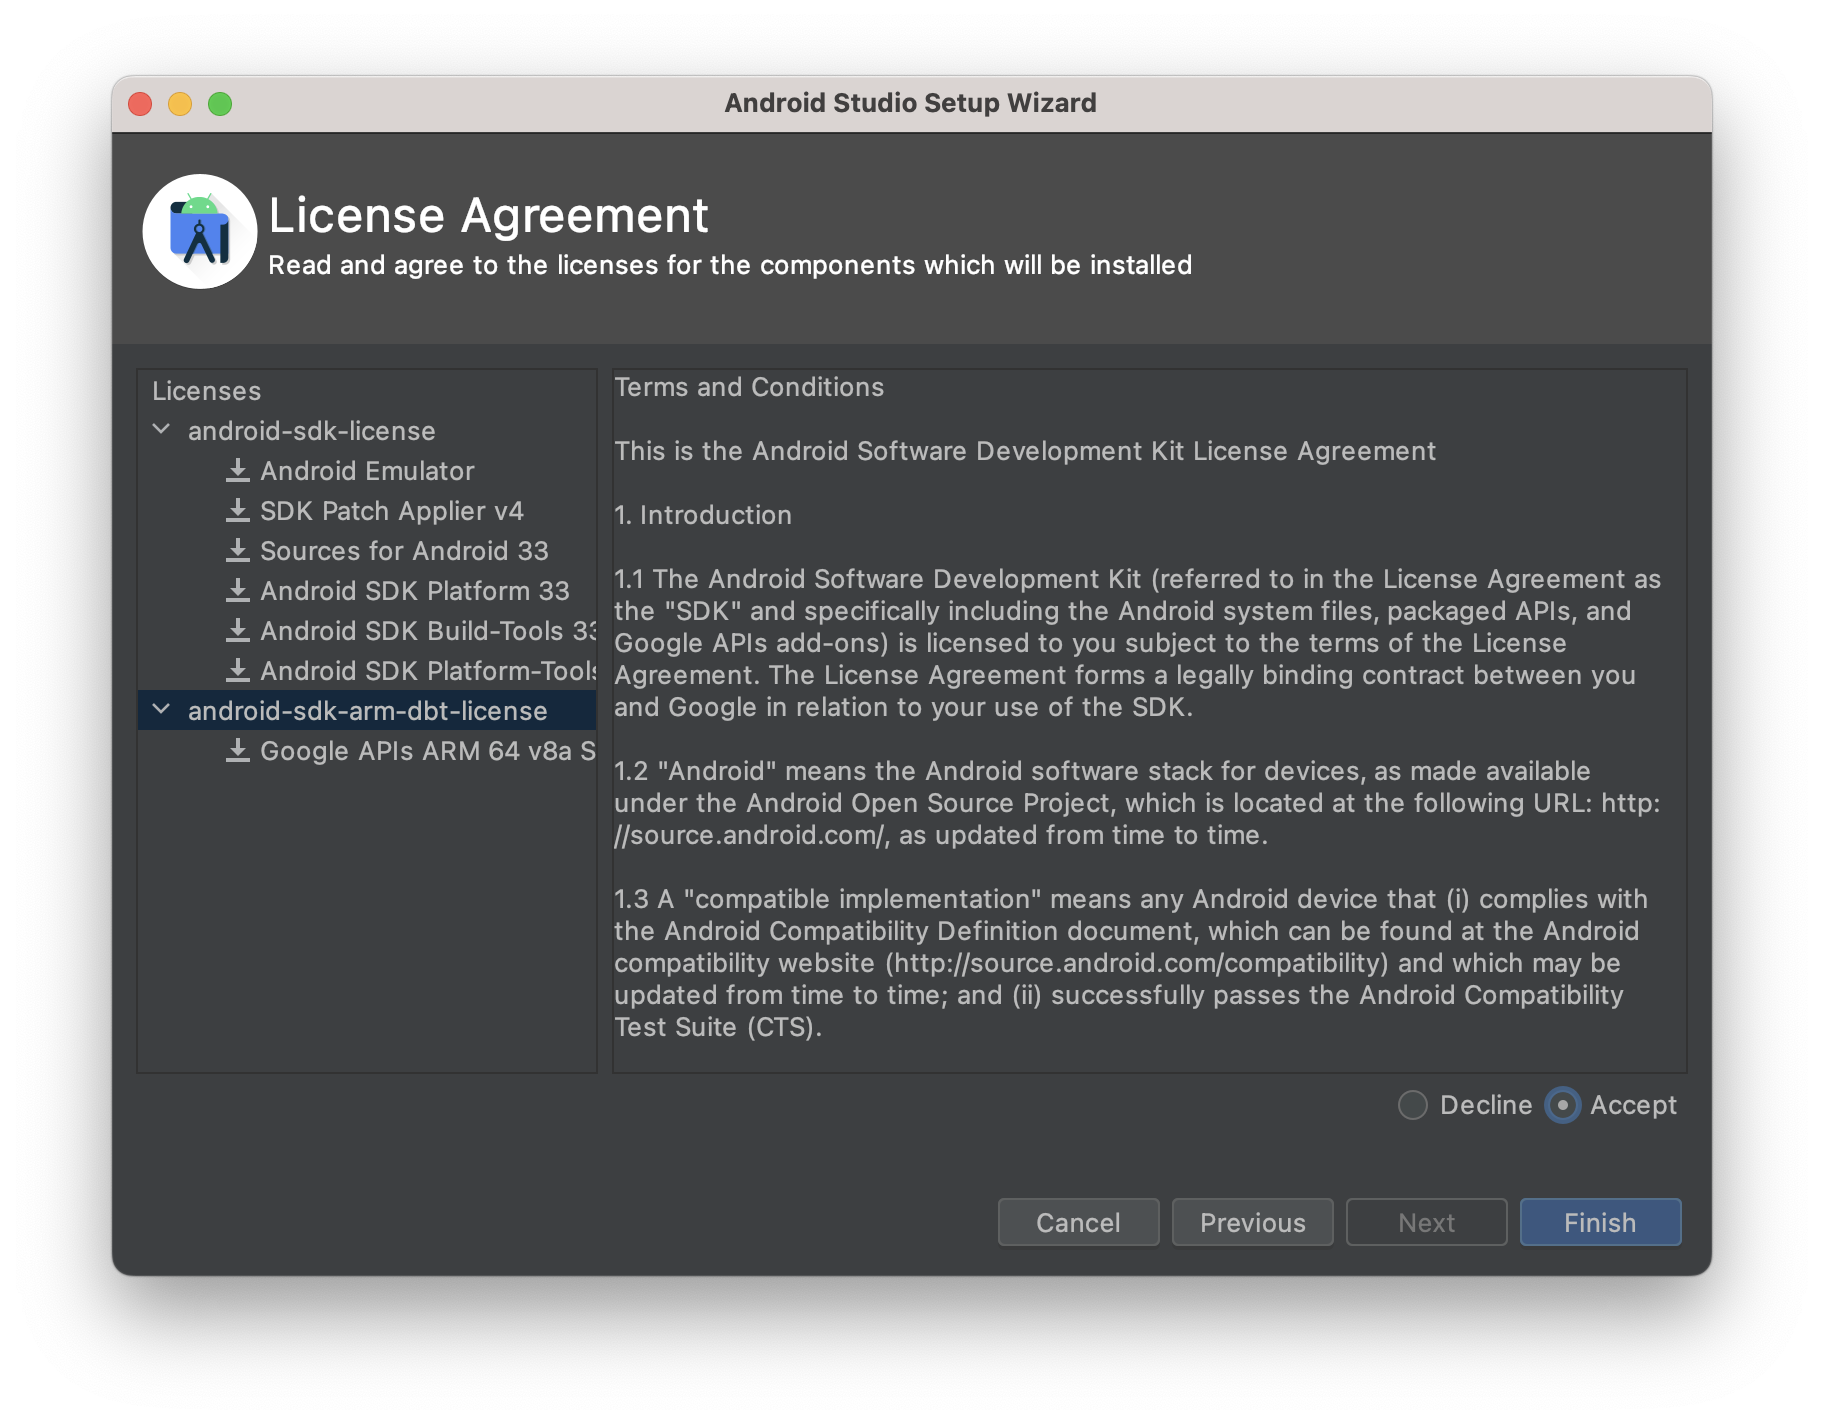
Task: Click the disabled Next button
Action: (1426, 1222)
